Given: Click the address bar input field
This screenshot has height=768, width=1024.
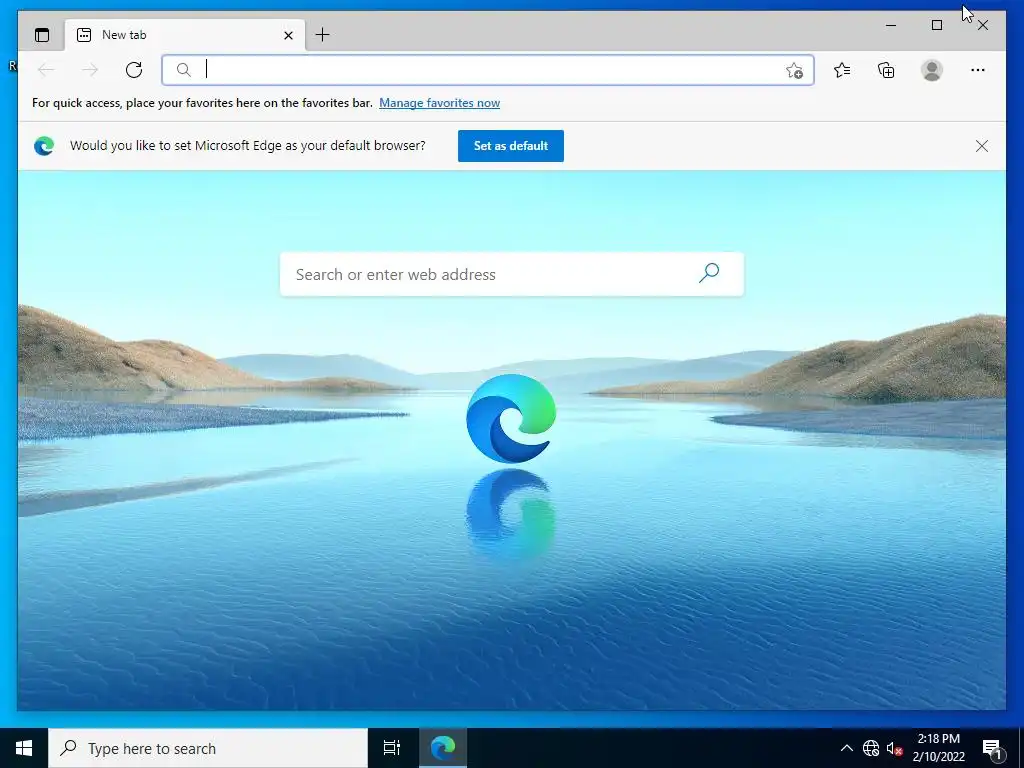Looking at the screenshot, I should (x=488, y=70).
